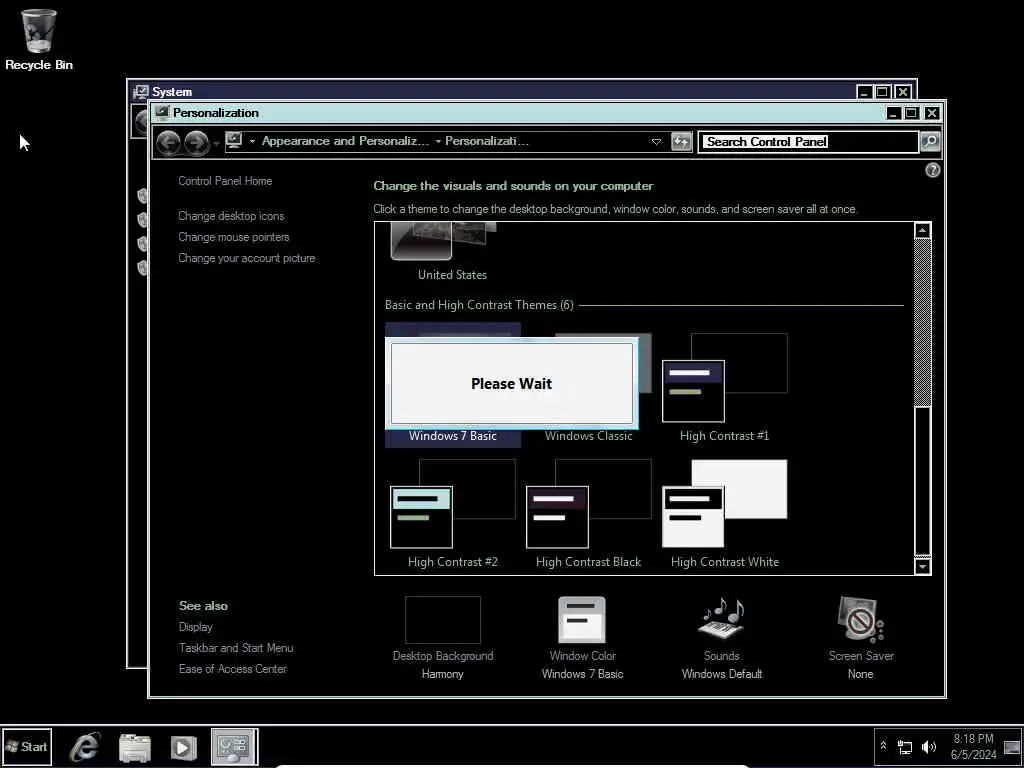Click the Control Panel taskbar button
Screen dimensions: 1024x768
coord(234,746)
